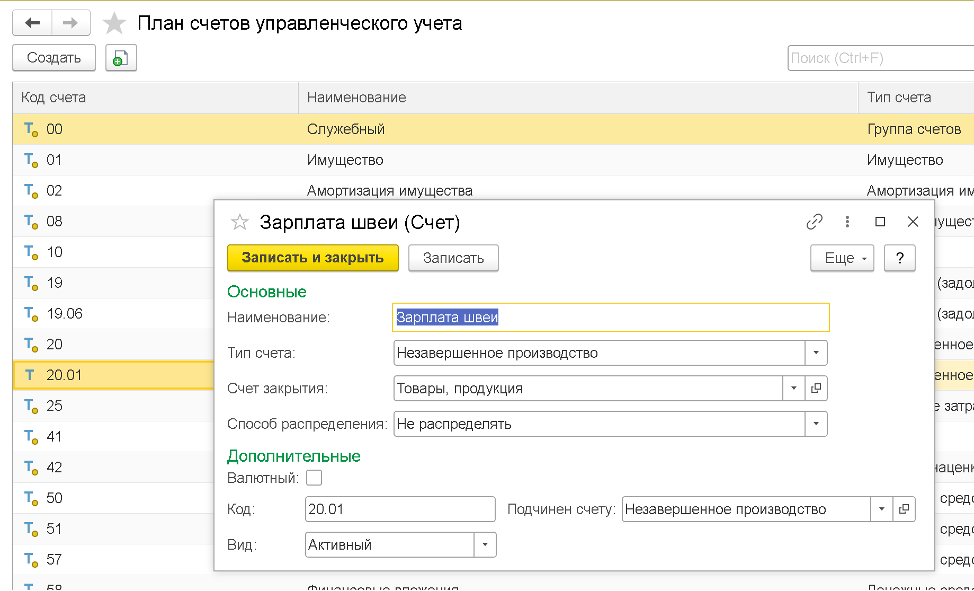Open the dialog's three-dot options menu
Viewport: 974px width, 591px height.
click(847, 222)
